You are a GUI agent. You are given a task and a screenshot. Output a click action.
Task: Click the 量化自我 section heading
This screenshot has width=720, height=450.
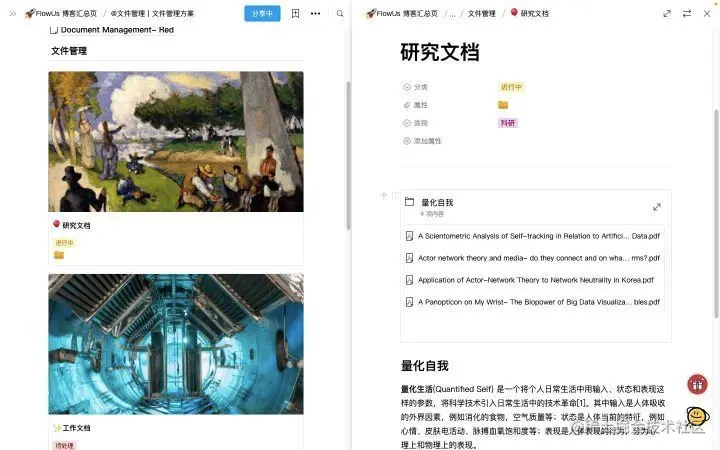coord(424,366)
